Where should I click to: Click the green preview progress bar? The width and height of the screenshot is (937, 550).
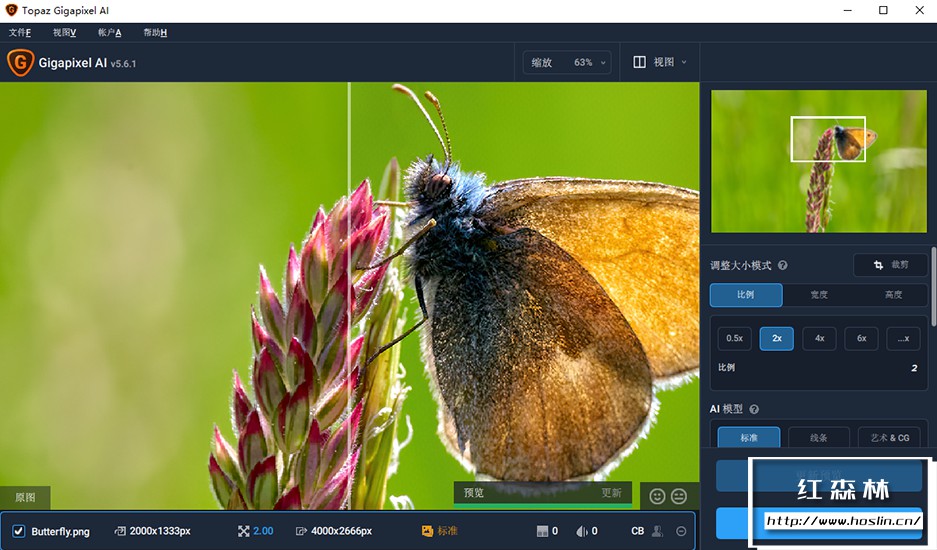click(x=543, y=506)
